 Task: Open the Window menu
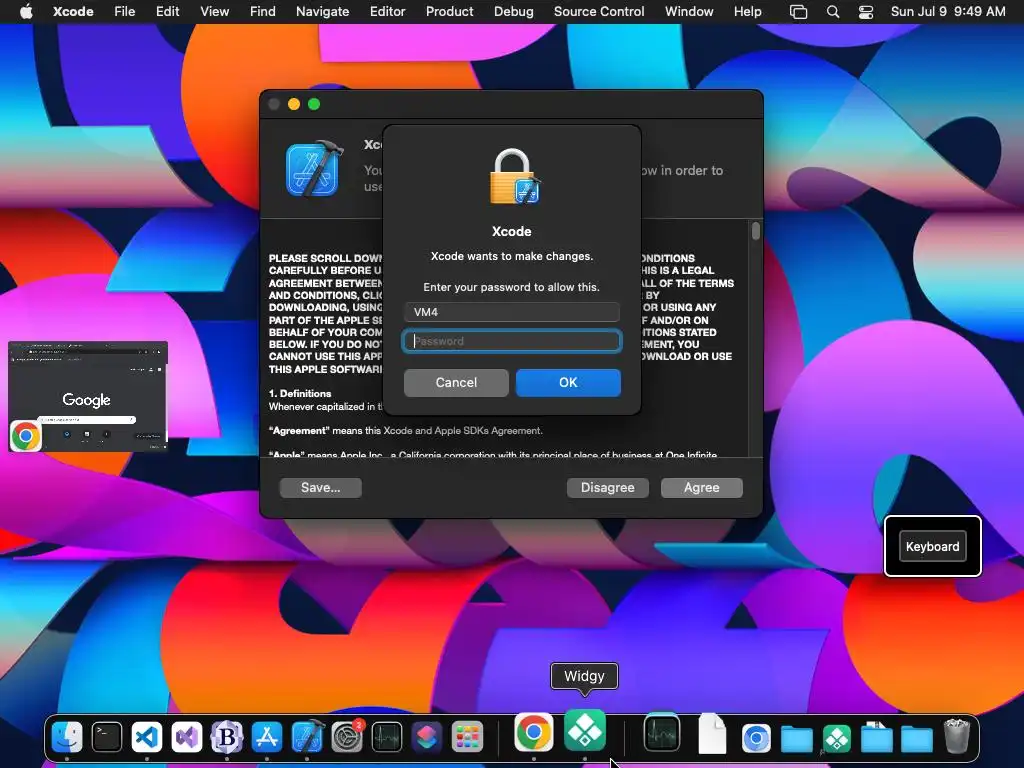pyautogui.click(x=689, y=11)
